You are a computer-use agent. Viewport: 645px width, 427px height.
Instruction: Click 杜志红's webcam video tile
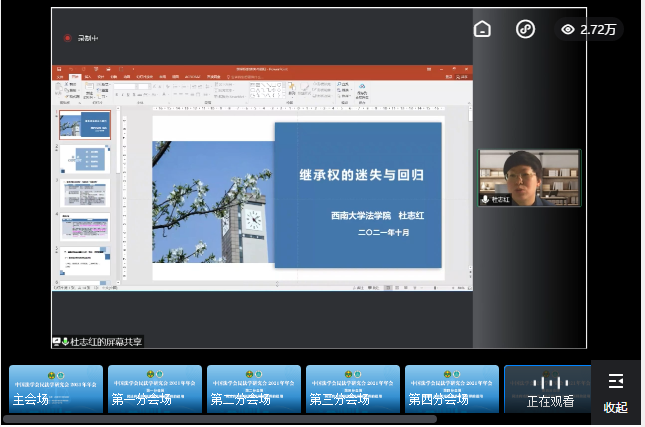tap(529, 177)
